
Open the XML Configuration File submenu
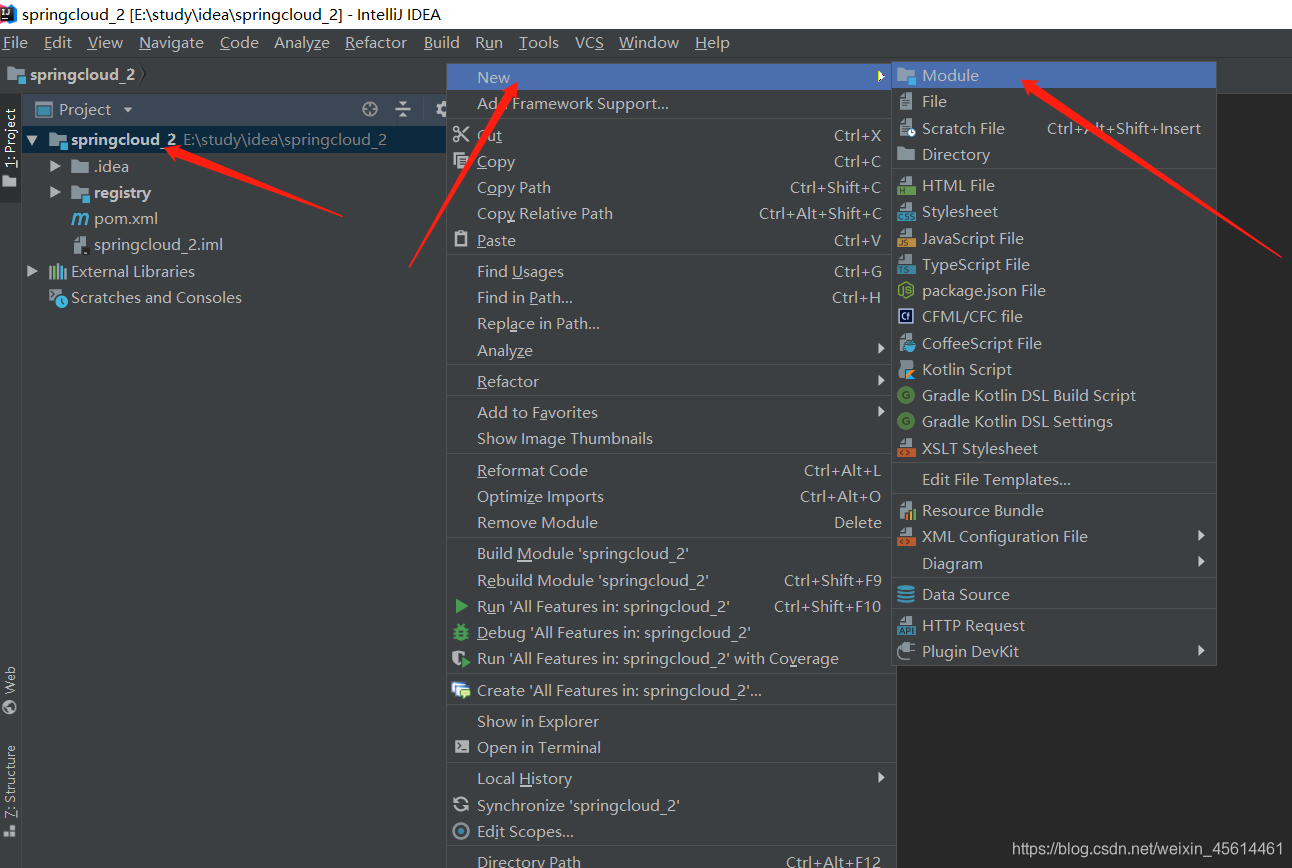tap(1053, 536)
